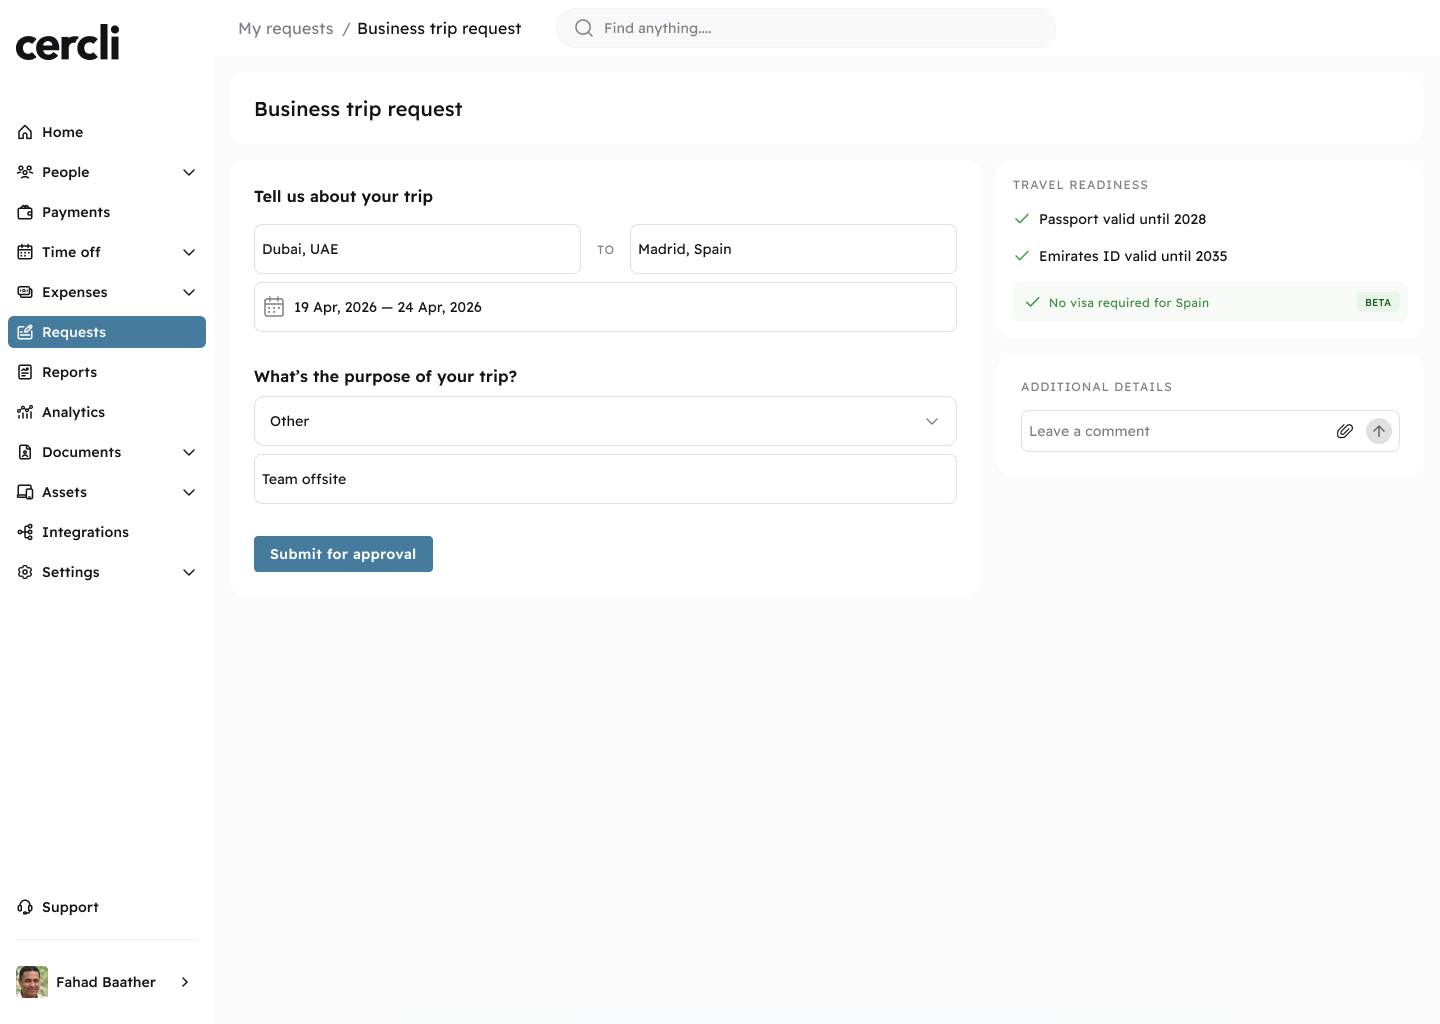This screenshot has width=1440, height=1024.
Task: Send comment with the arrow icon
Action: click(x=1379, y=431)
